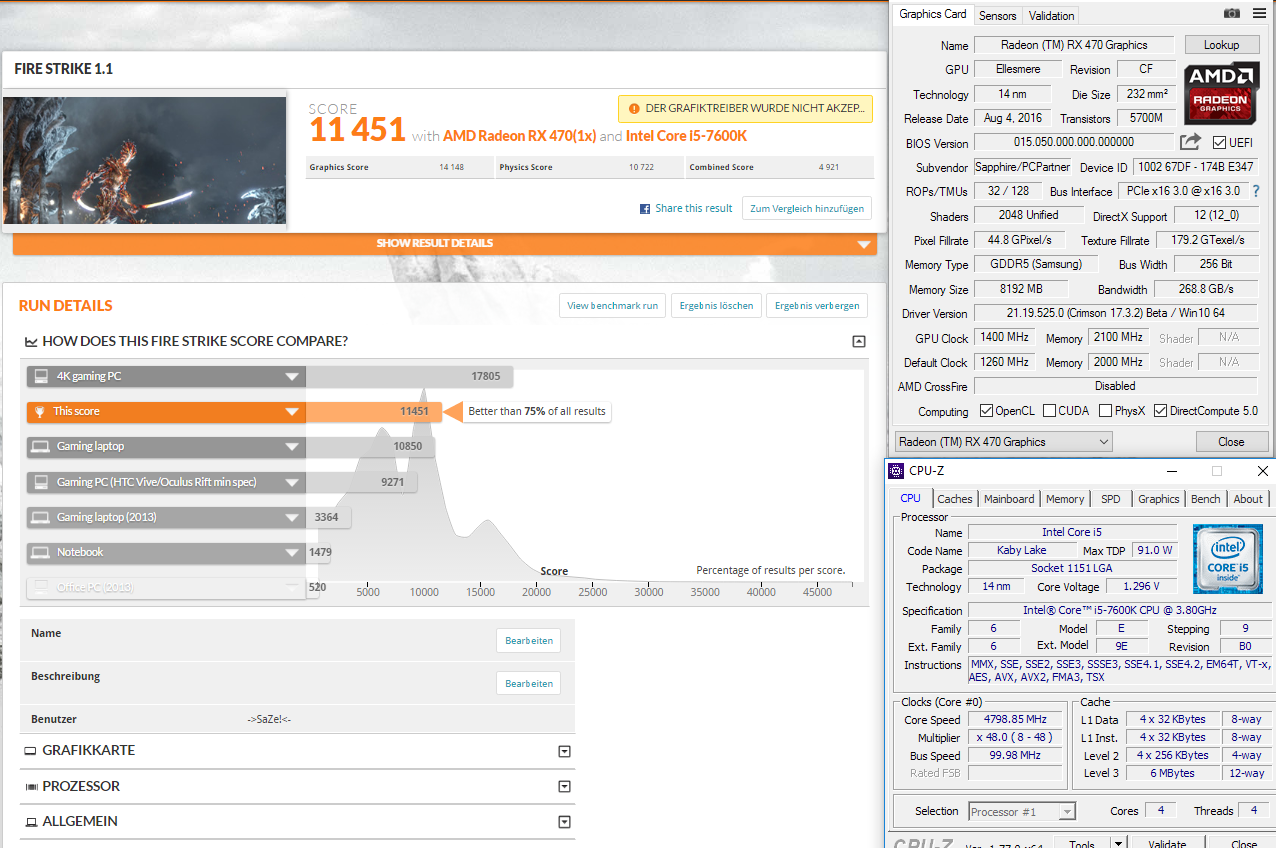Click the Fire Strike preview thumbnail
The width and height of the screenshot is (1276, 848).
(145, 160)
